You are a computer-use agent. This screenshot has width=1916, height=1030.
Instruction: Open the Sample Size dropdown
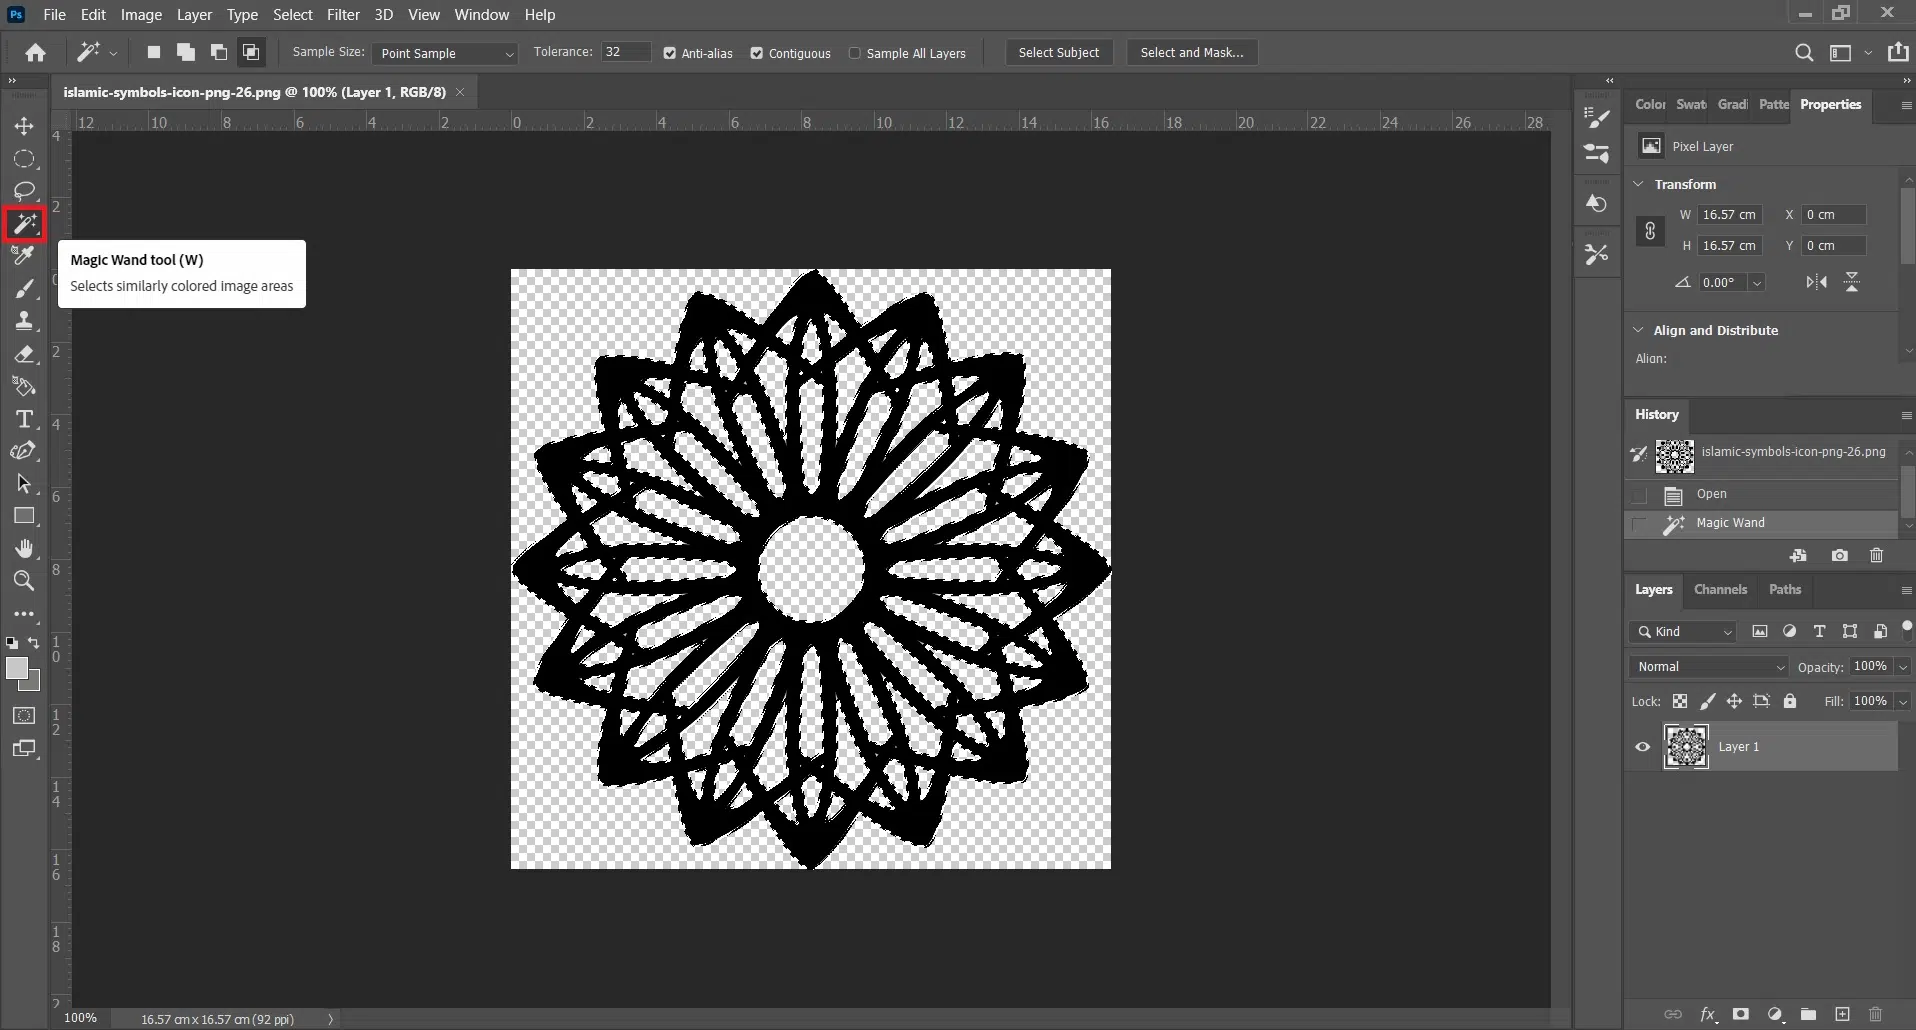click(x=444, y=53)
